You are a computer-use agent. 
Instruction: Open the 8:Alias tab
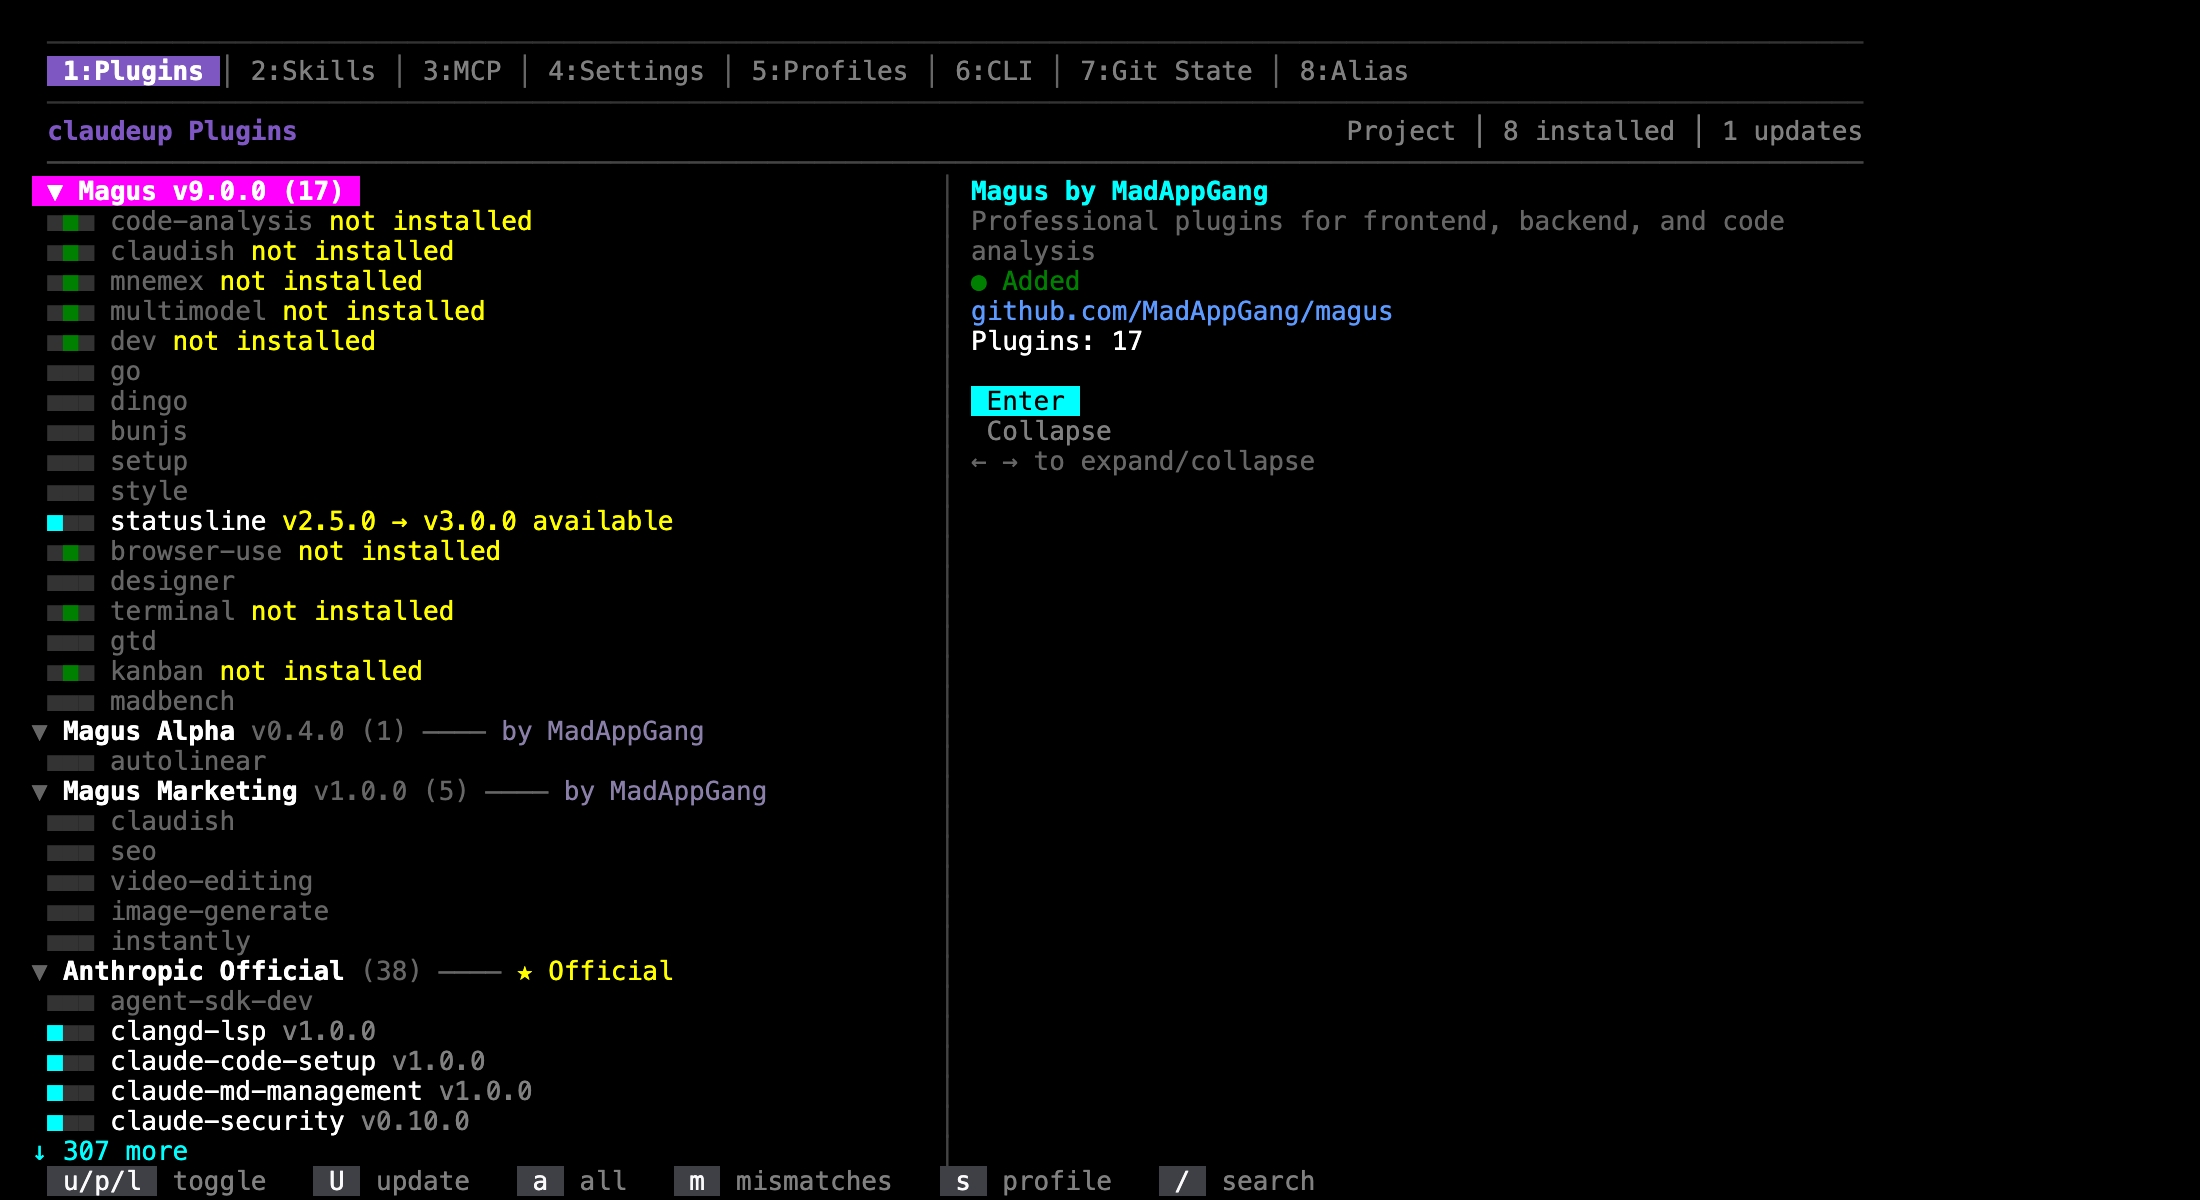pyautogui.click(x=1354, y=71)
